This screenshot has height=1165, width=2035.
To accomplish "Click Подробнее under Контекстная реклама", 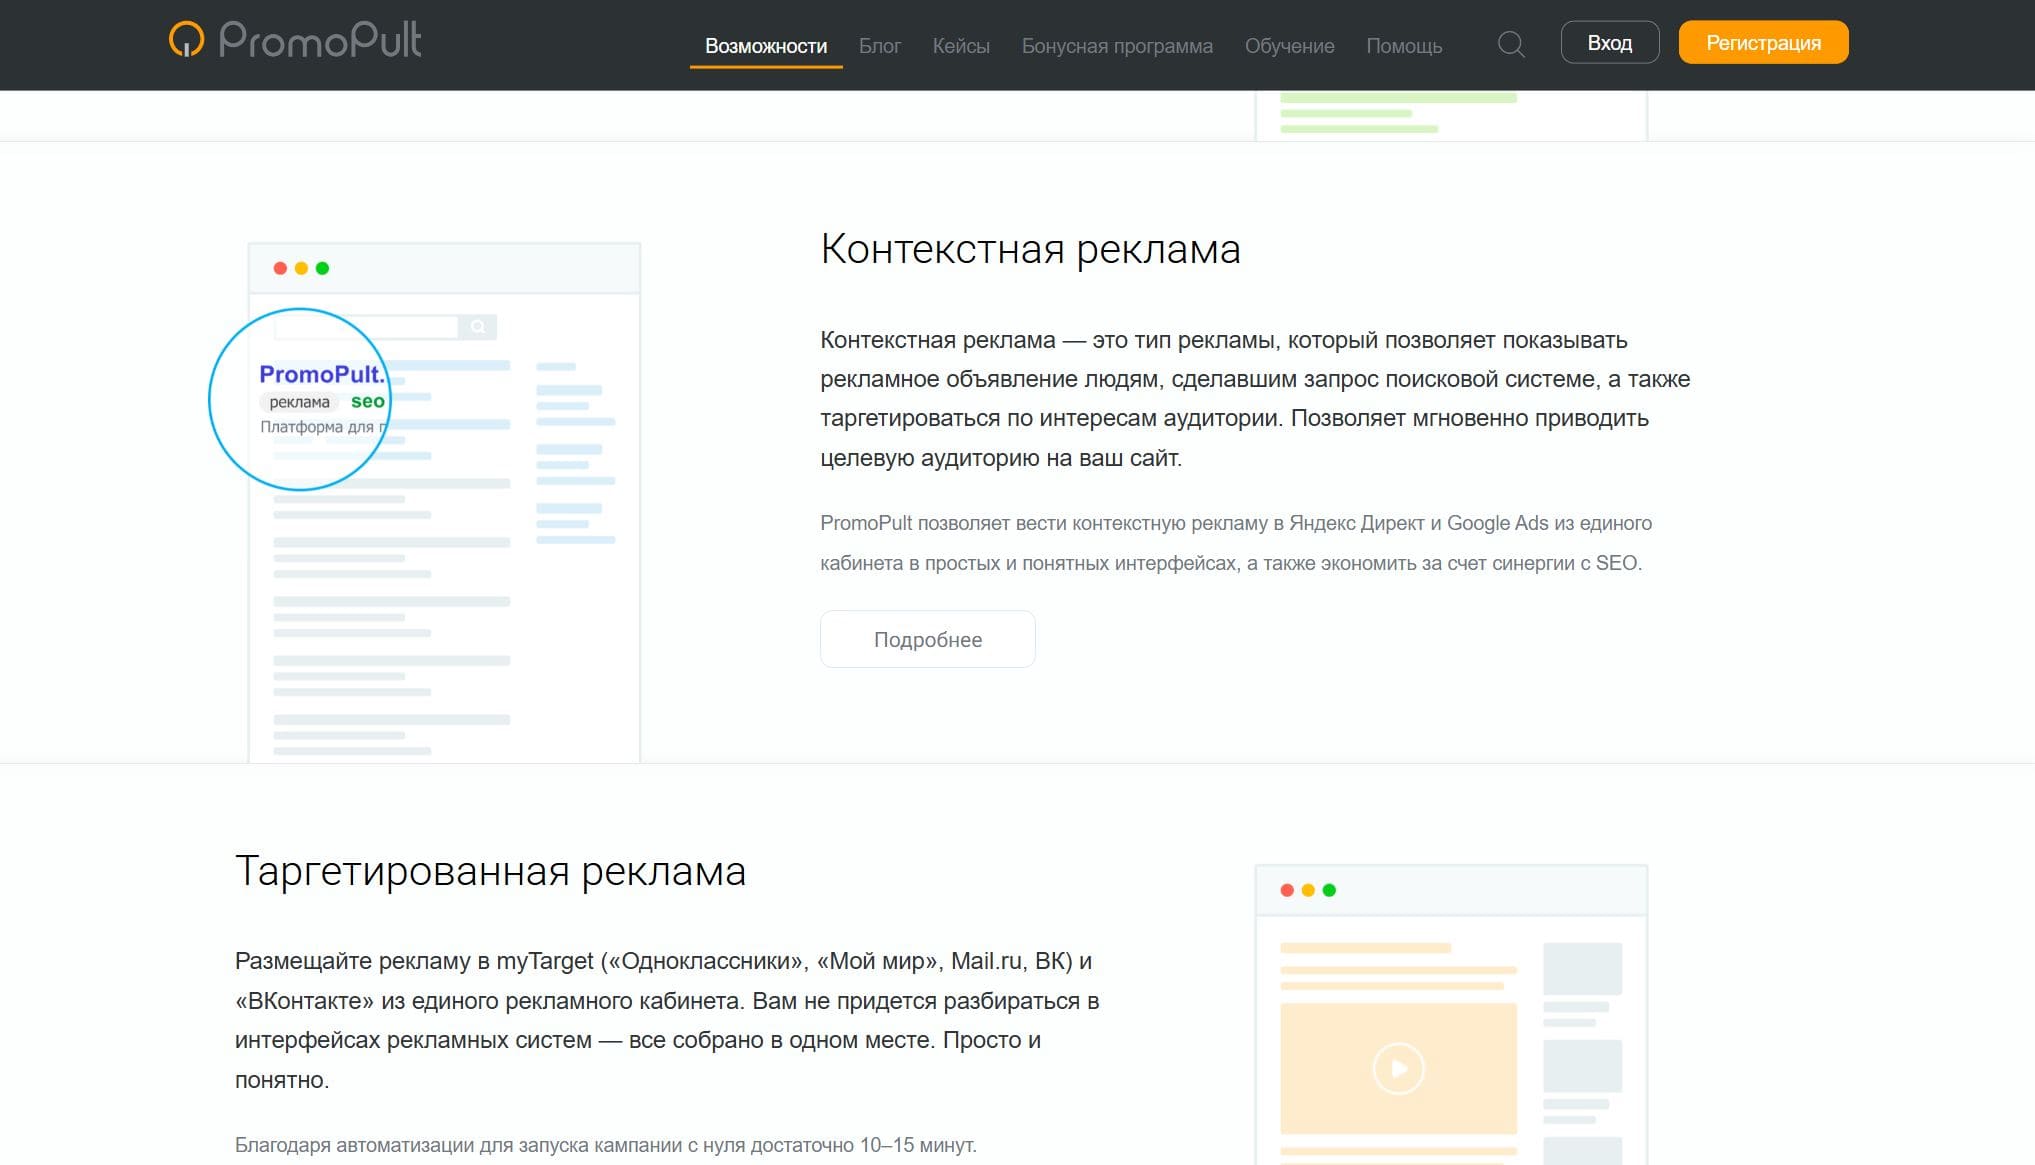I will click(x=927, y=639).
